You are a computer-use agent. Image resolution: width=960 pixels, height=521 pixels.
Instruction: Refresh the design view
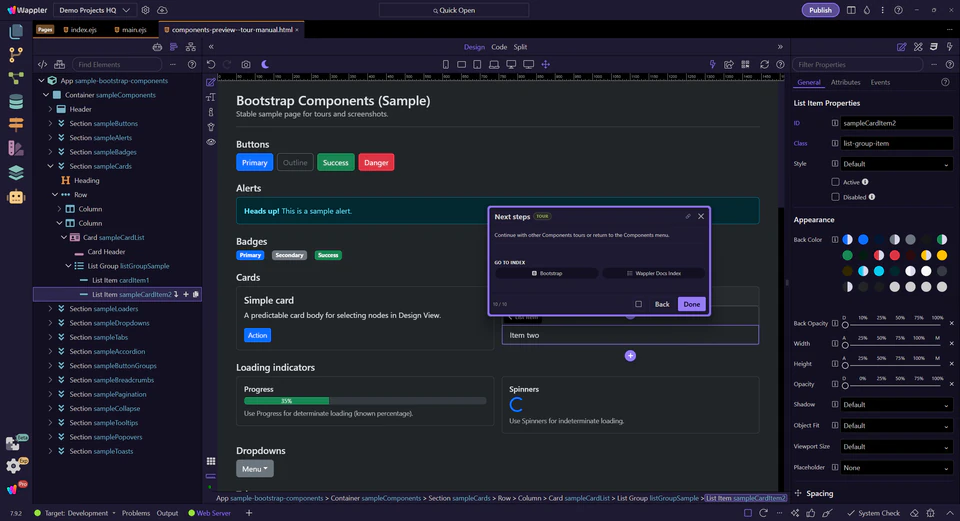(x=764, y=64)
